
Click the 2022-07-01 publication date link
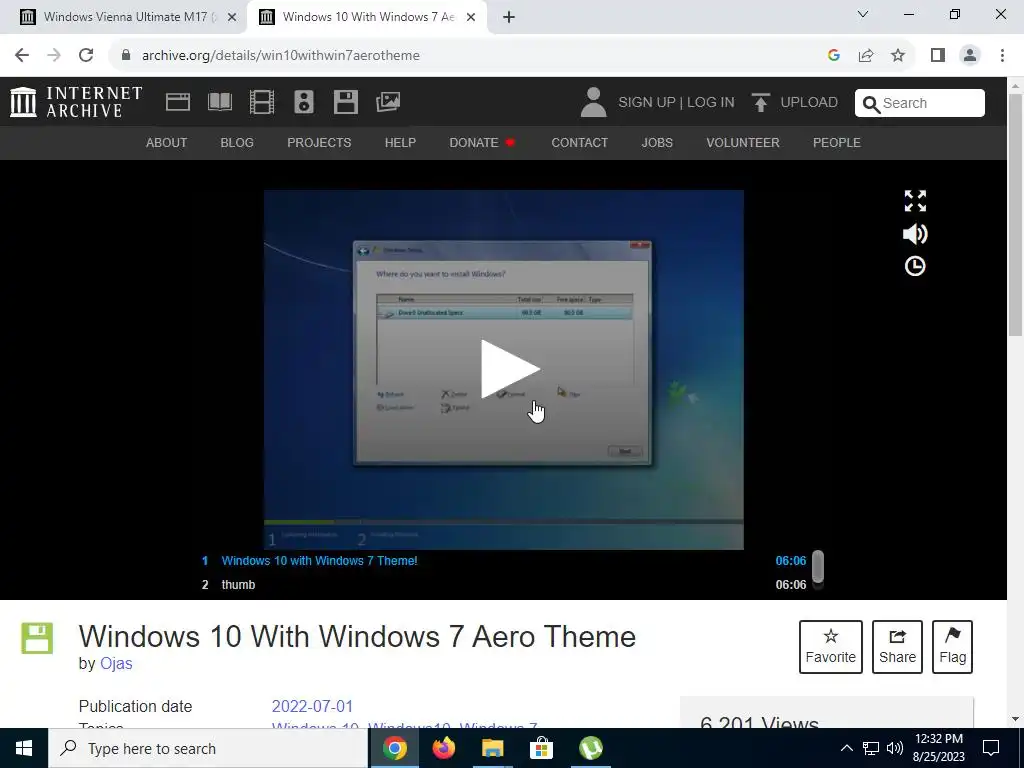pyautogui.click(x=312, y=707)
